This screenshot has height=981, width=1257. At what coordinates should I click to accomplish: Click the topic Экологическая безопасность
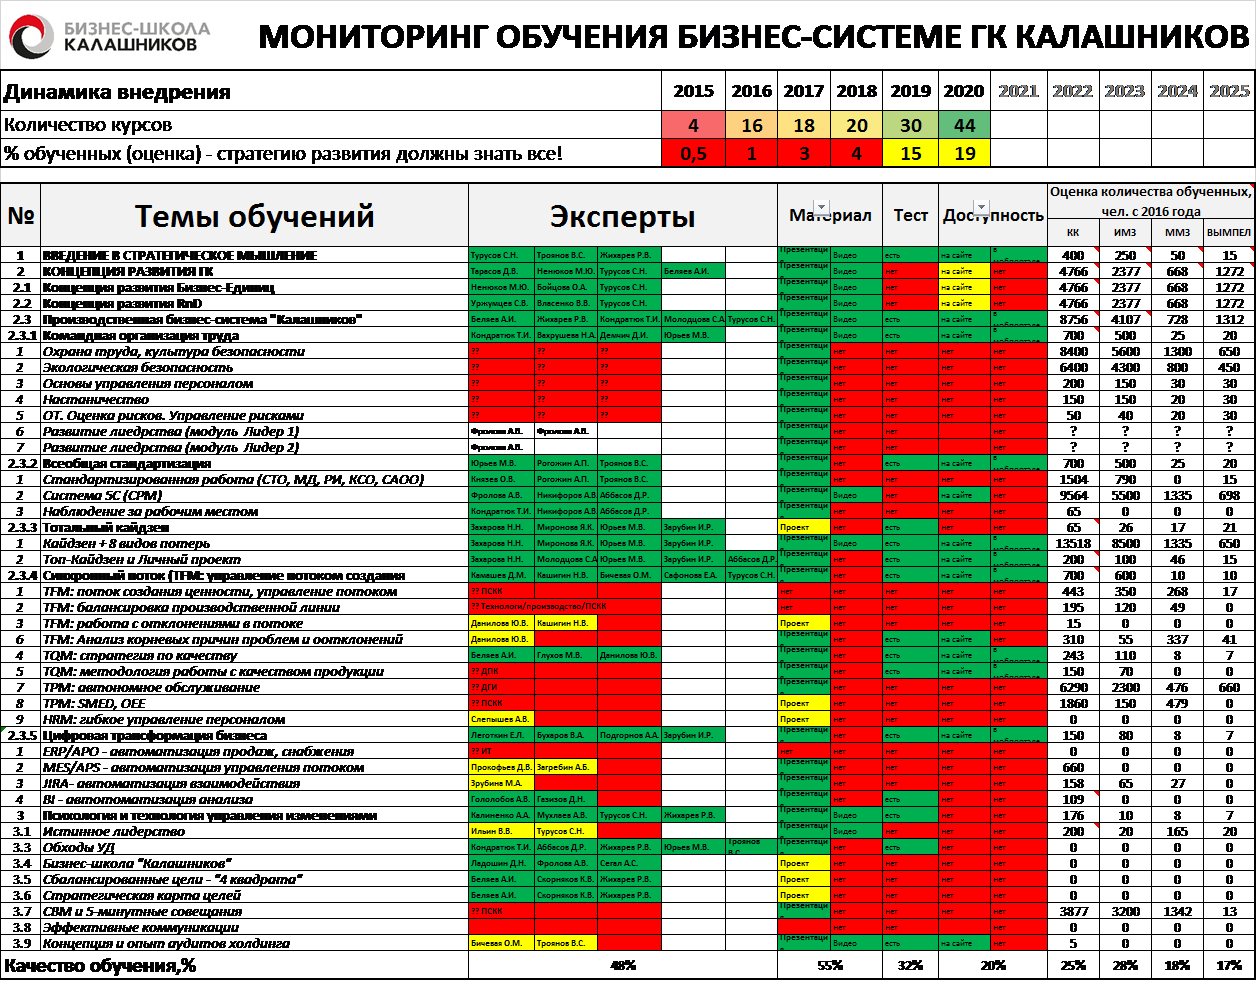point(138,367)
